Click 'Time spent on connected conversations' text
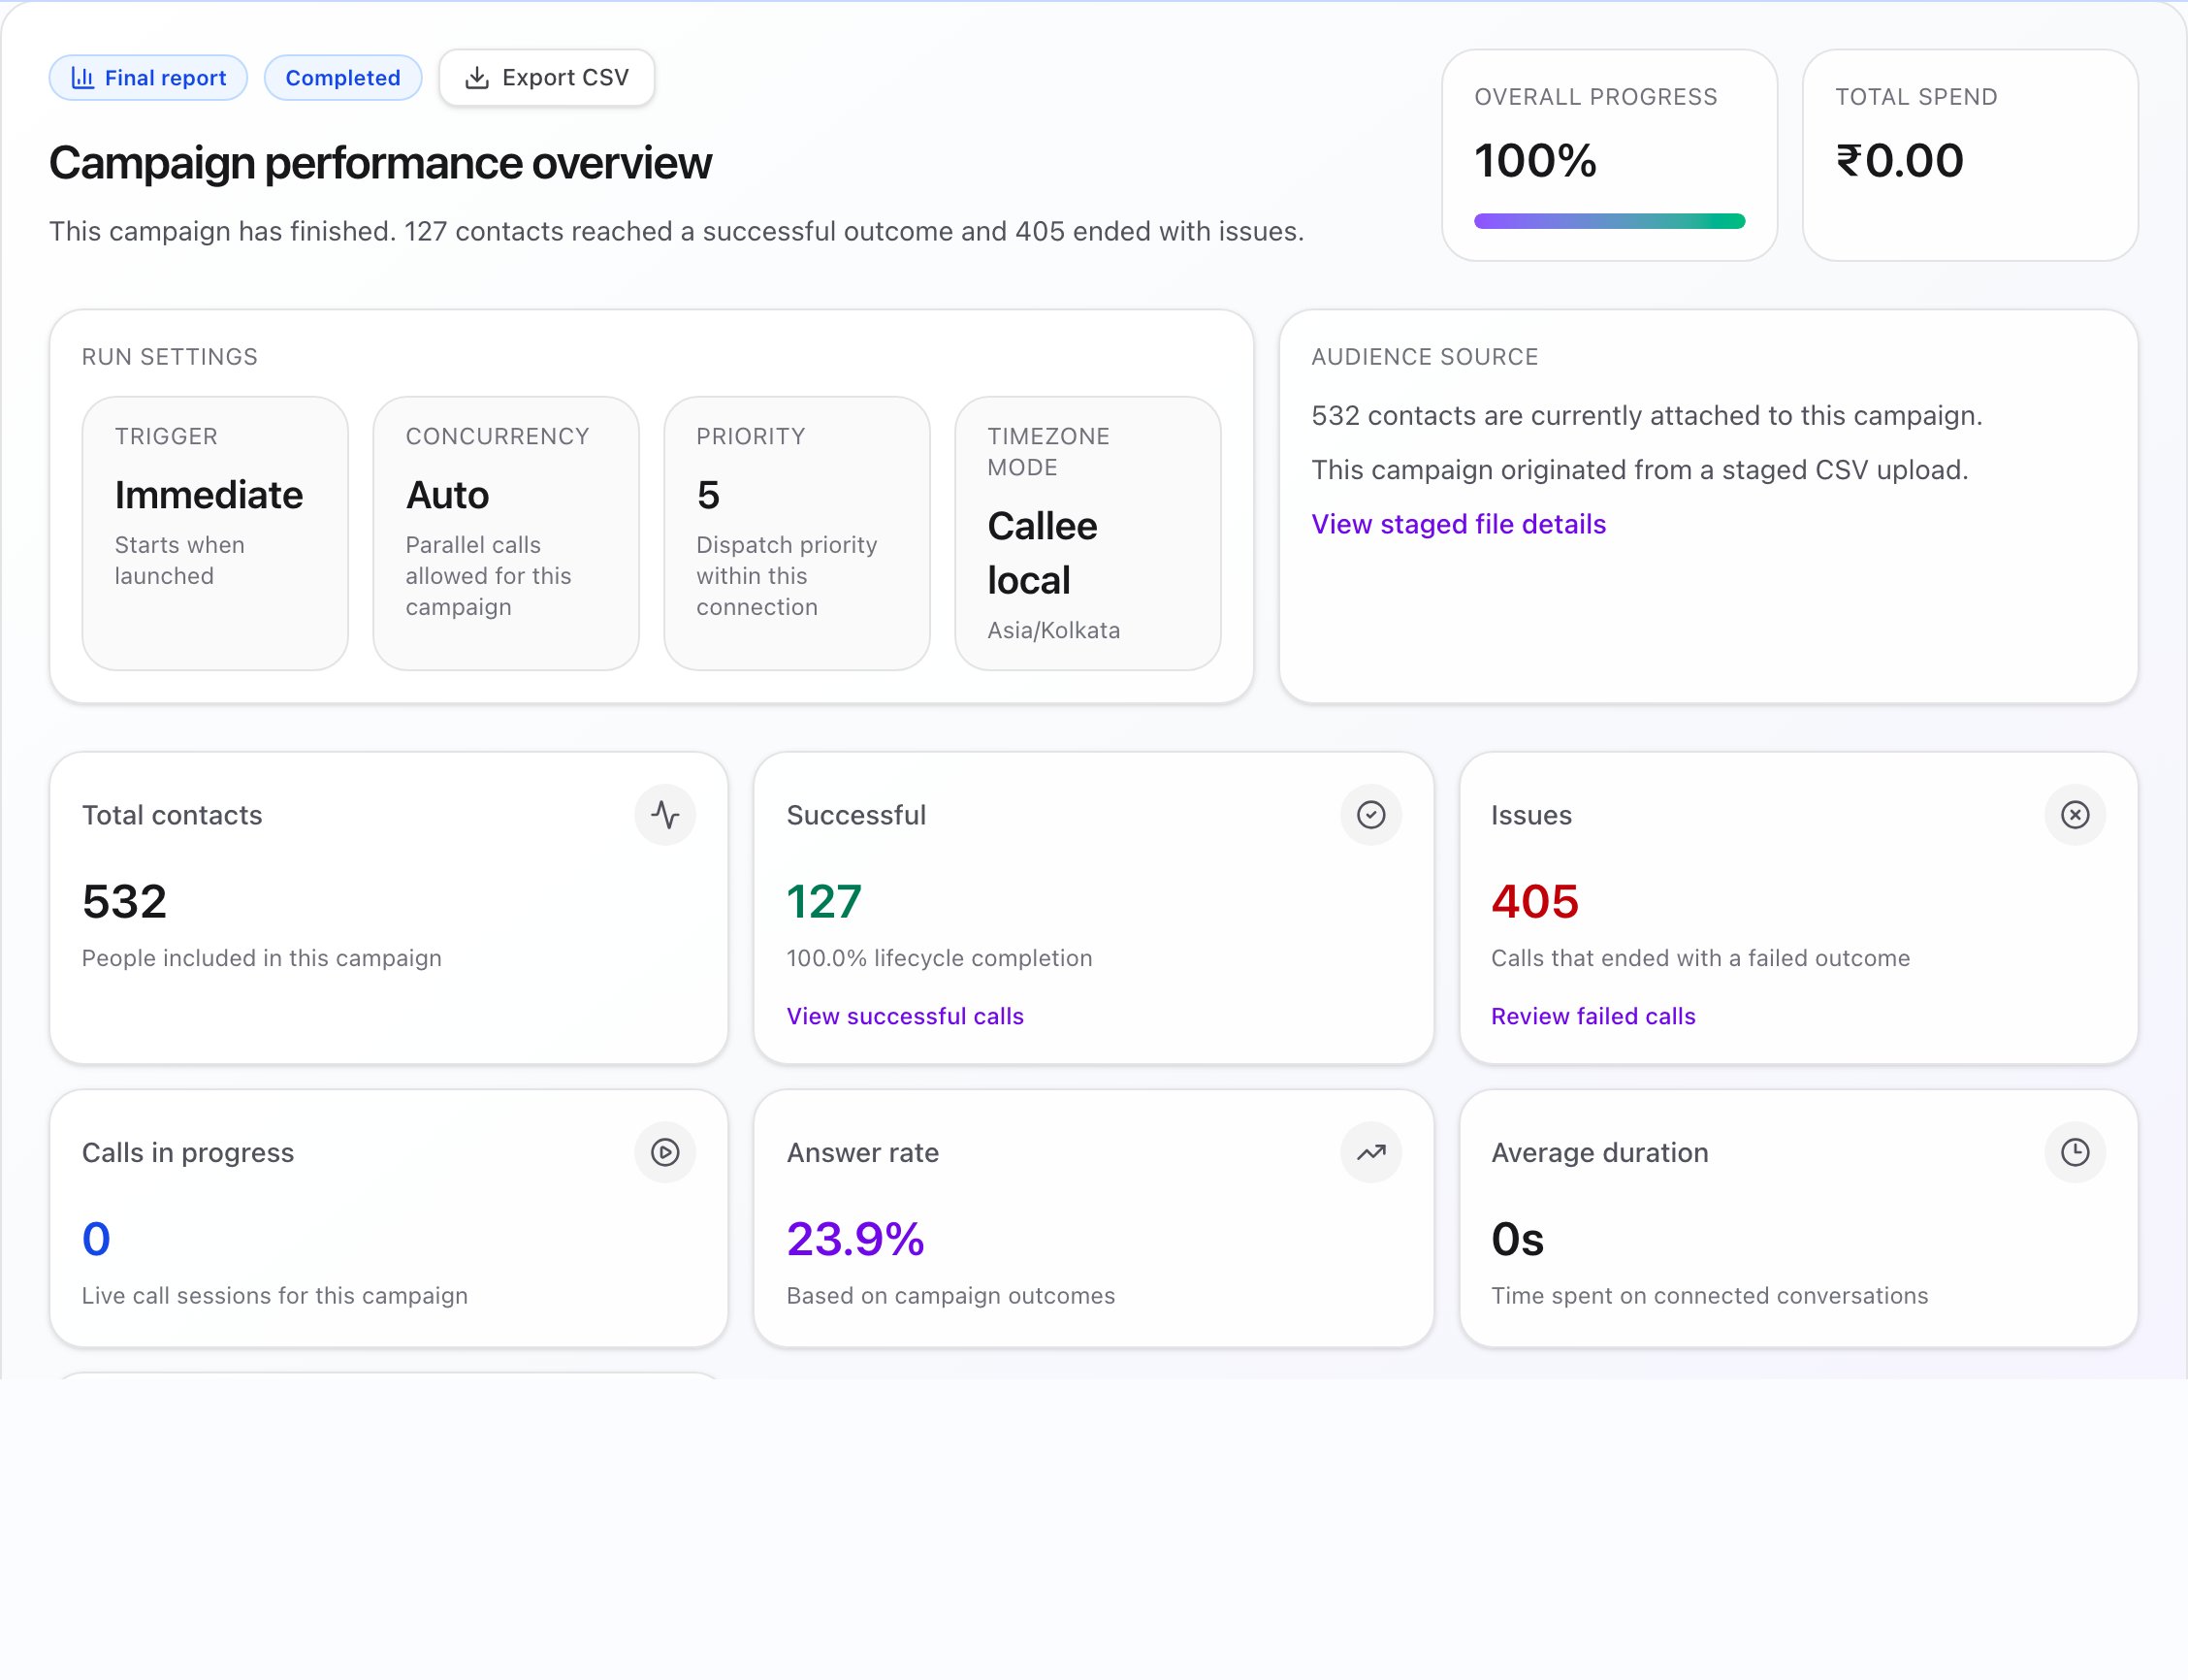Viewport: 2188px width, 1680px height. coord(1709,1295)
